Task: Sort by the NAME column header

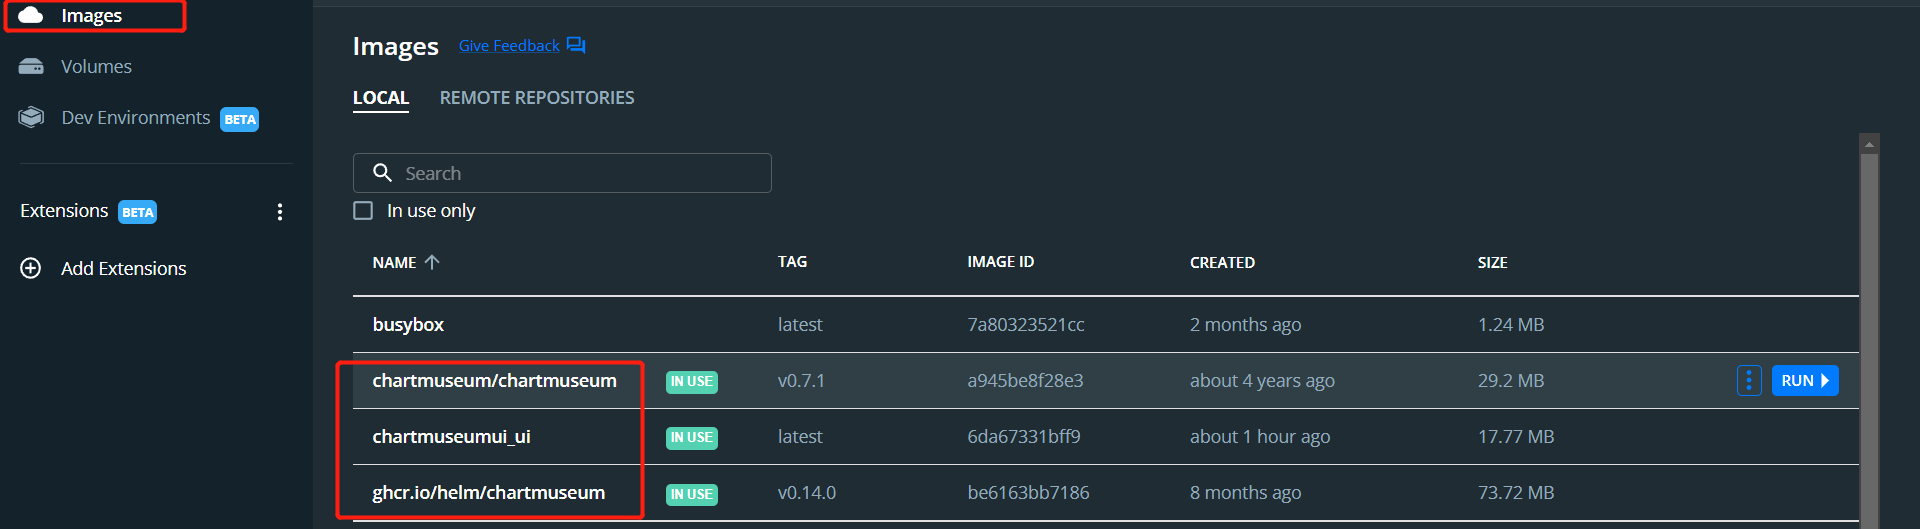Action: click(394, 262)
